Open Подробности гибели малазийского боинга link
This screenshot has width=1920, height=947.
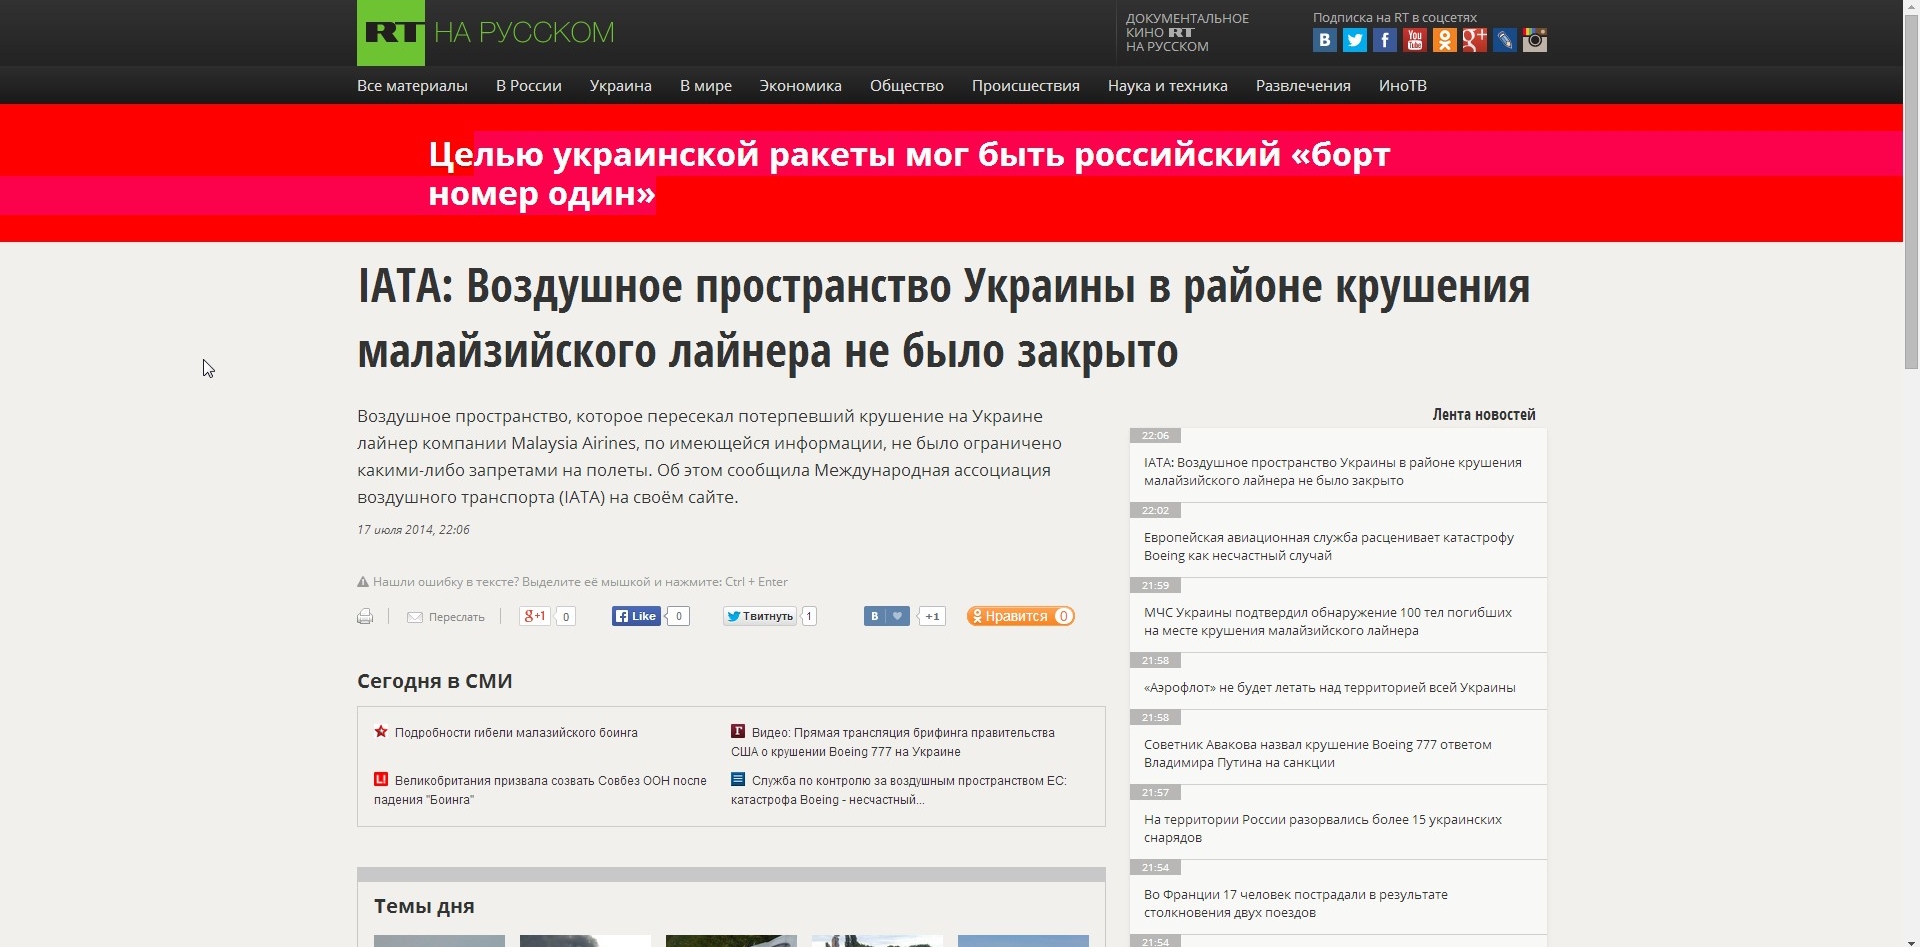click(516, 733)
